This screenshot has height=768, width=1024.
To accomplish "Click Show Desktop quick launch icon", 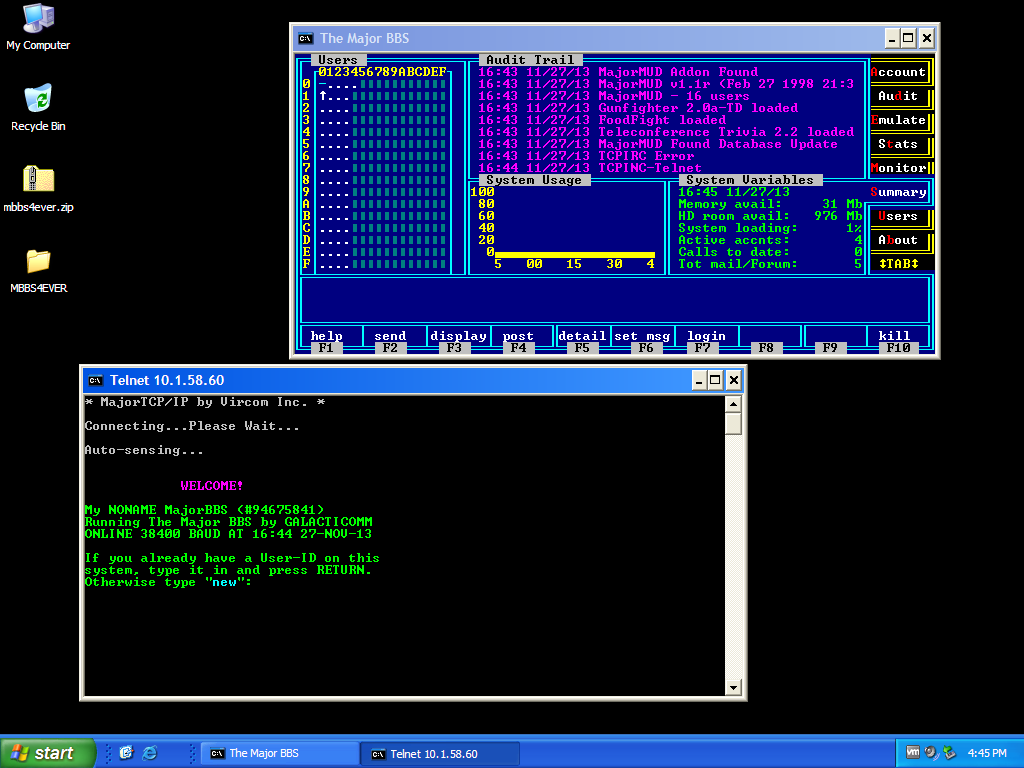I will (x=127, y=753).
